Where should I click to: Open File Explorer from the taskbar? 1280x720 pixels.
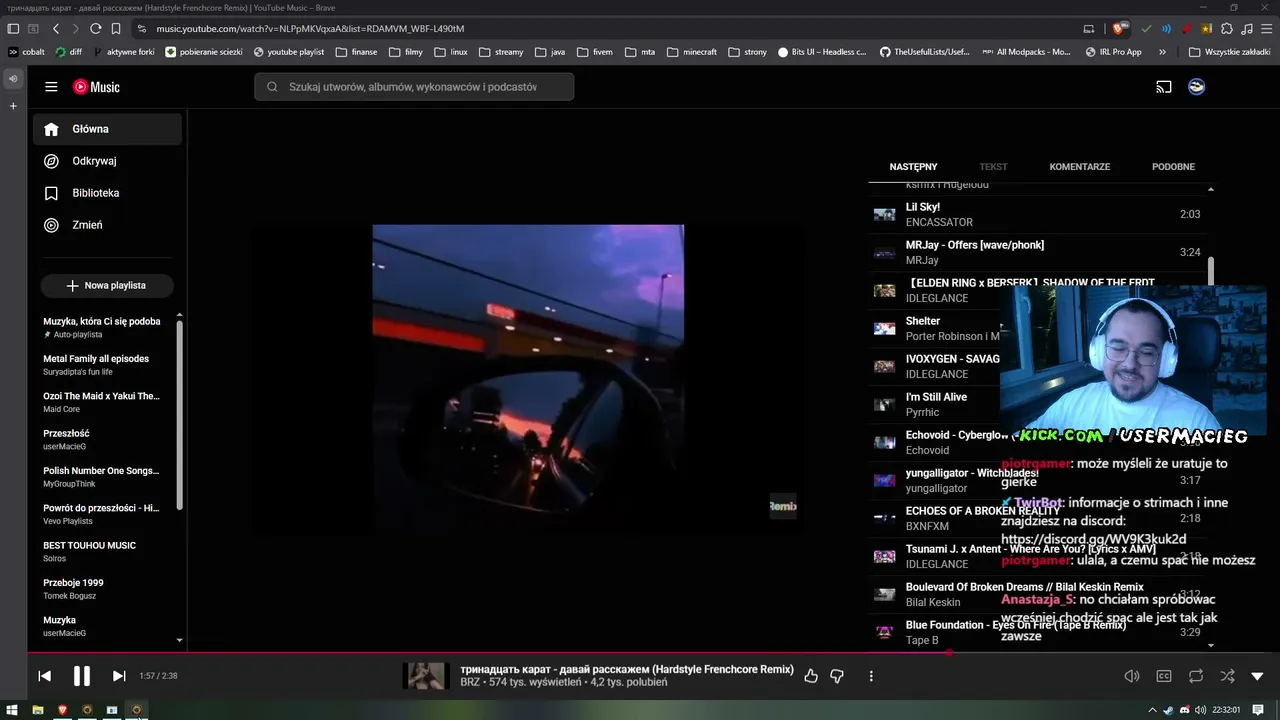(38, 710)
